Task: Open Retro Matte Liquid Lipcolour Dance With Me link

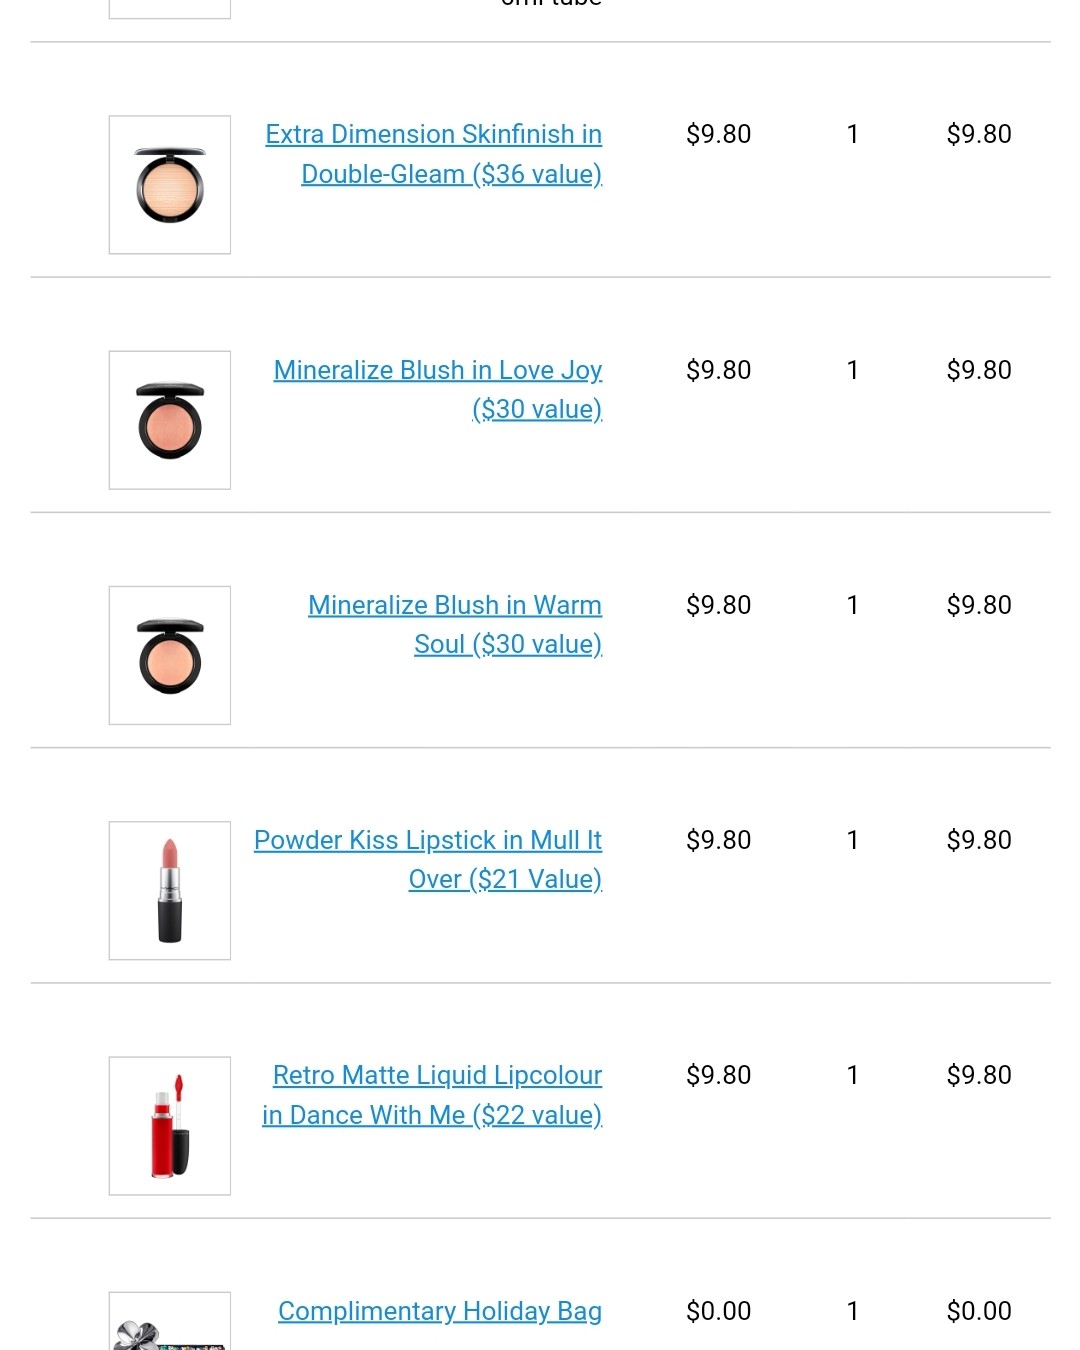Action: 432,1094
